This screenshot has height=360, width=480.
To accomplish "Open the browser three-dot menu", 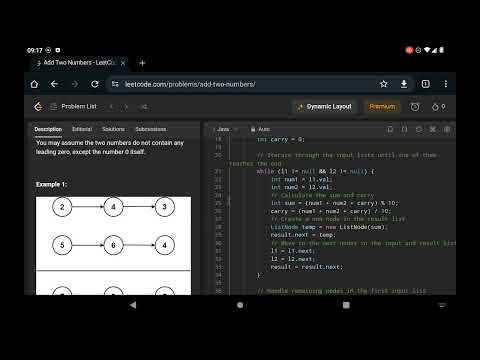I will [x=446, y=84].
